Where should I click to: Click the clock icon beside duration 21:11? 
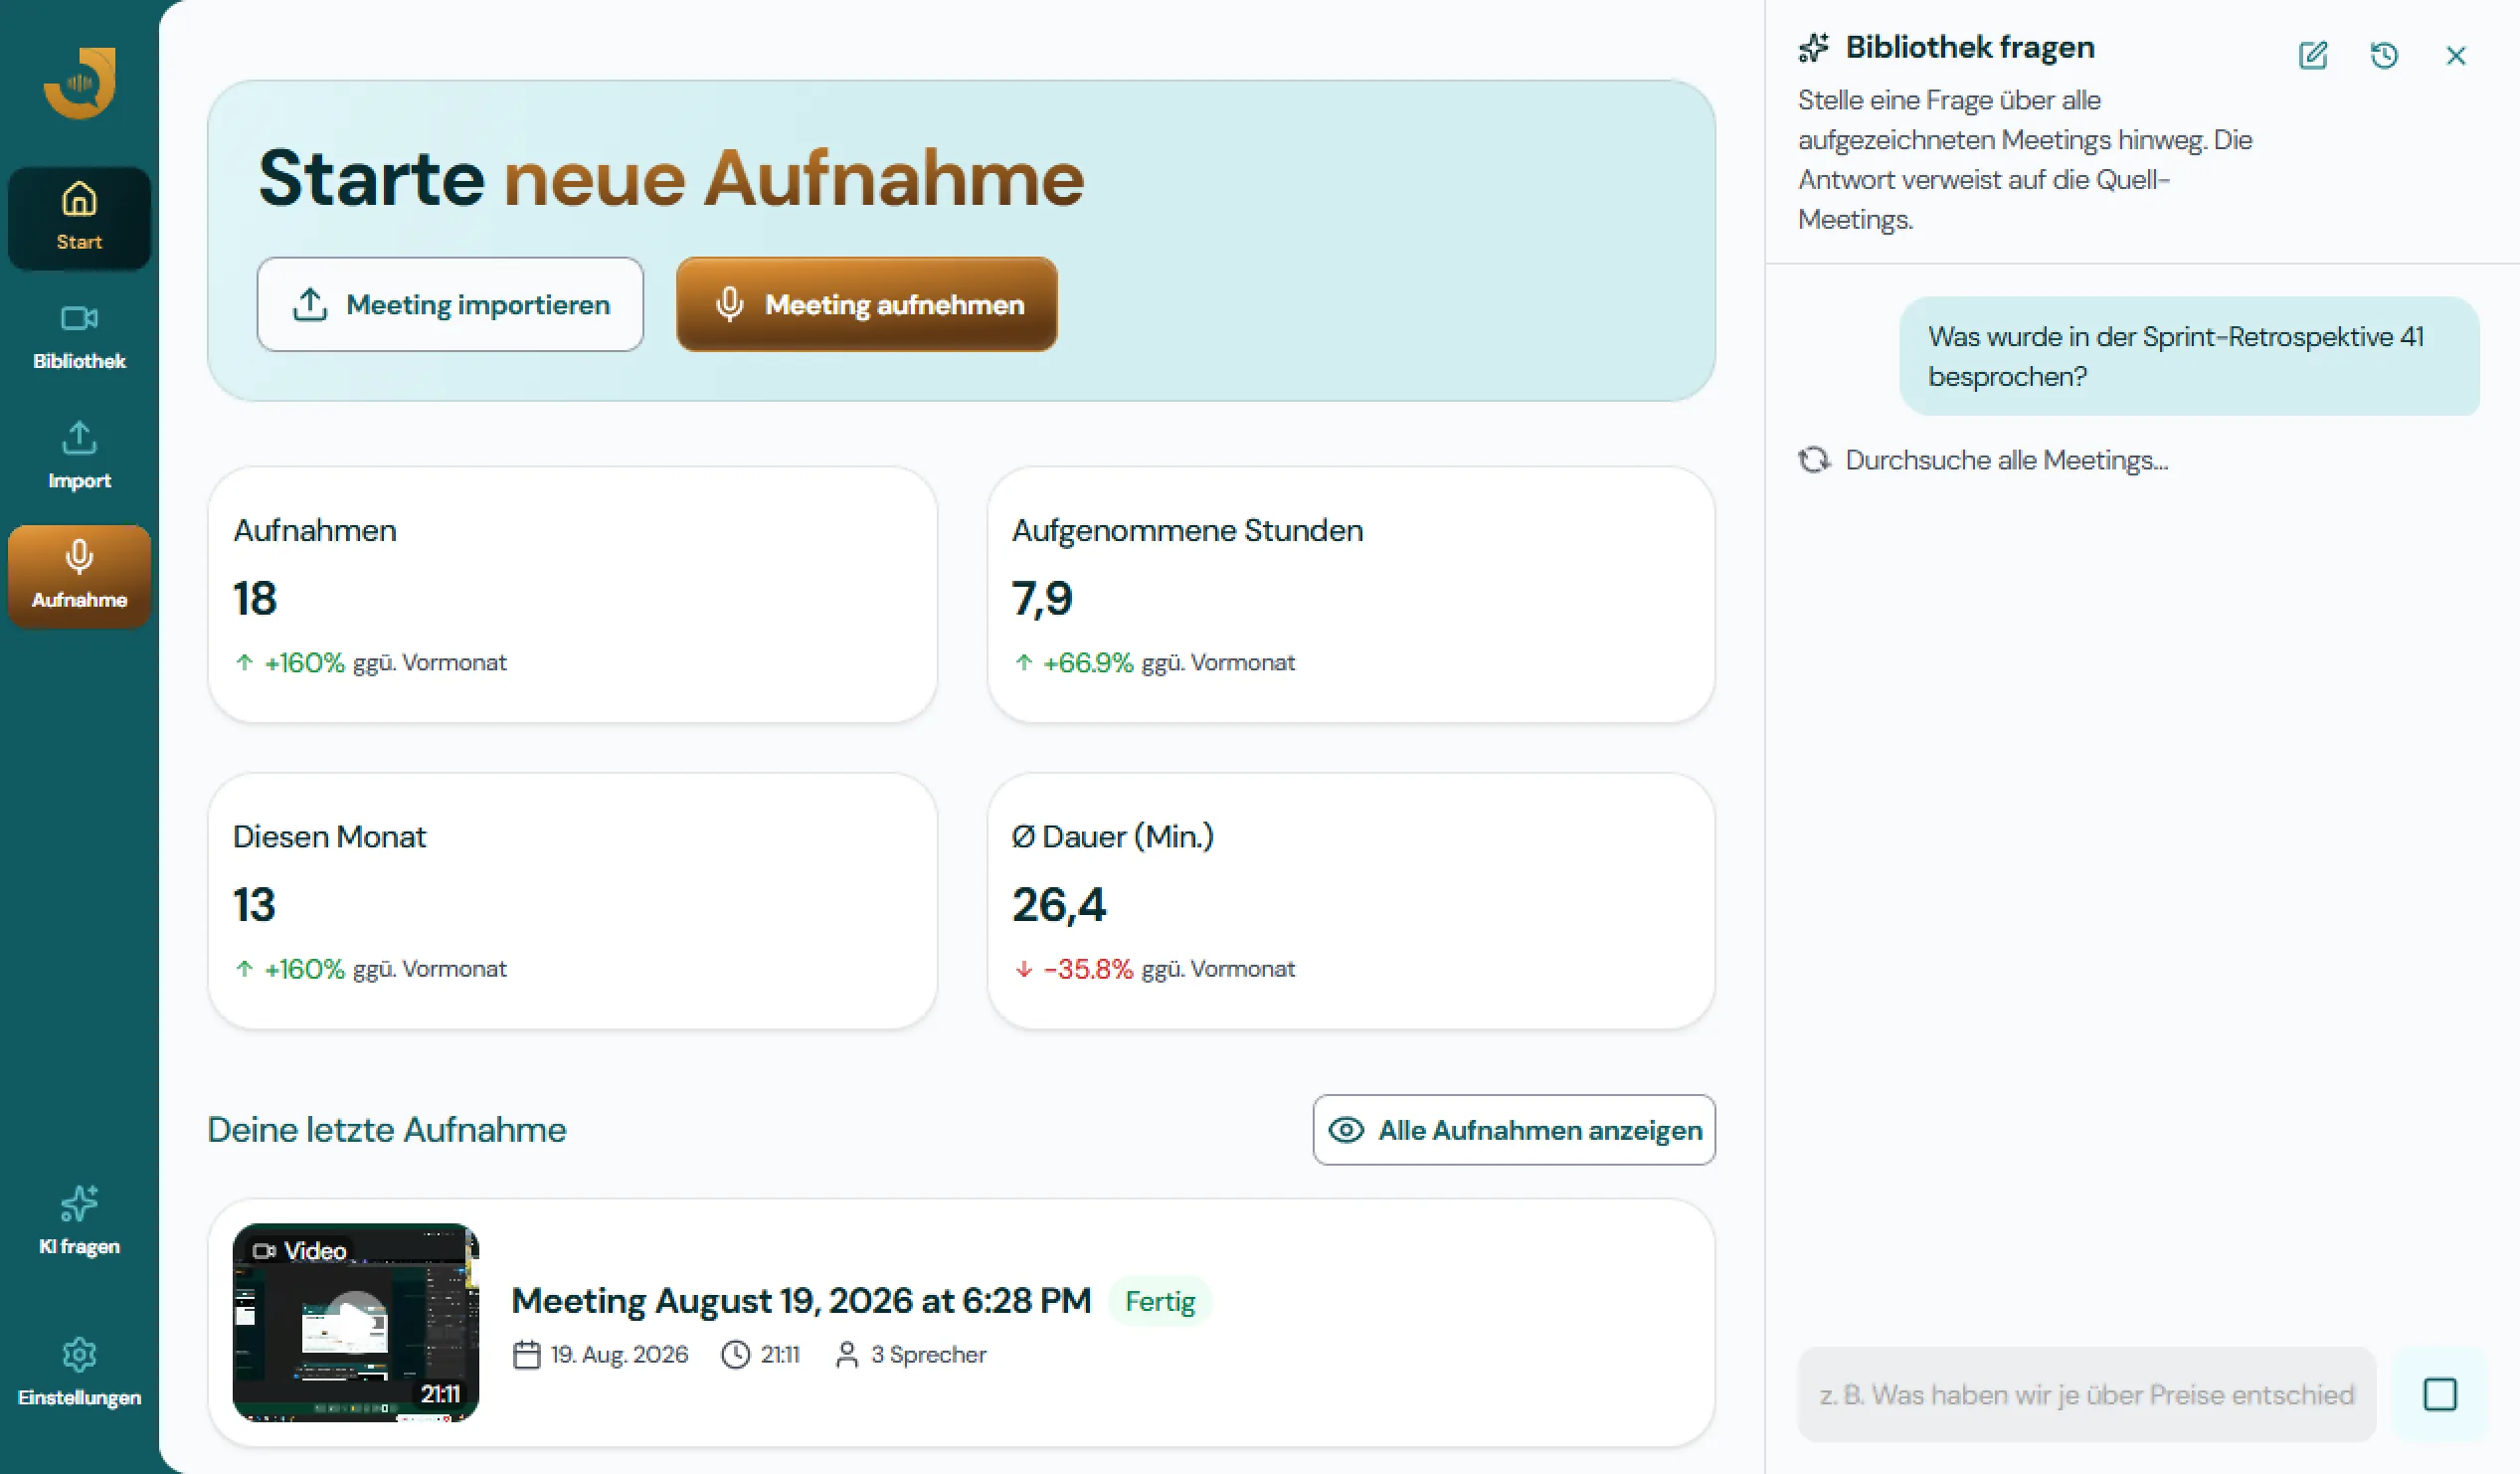pos(736,1354)
